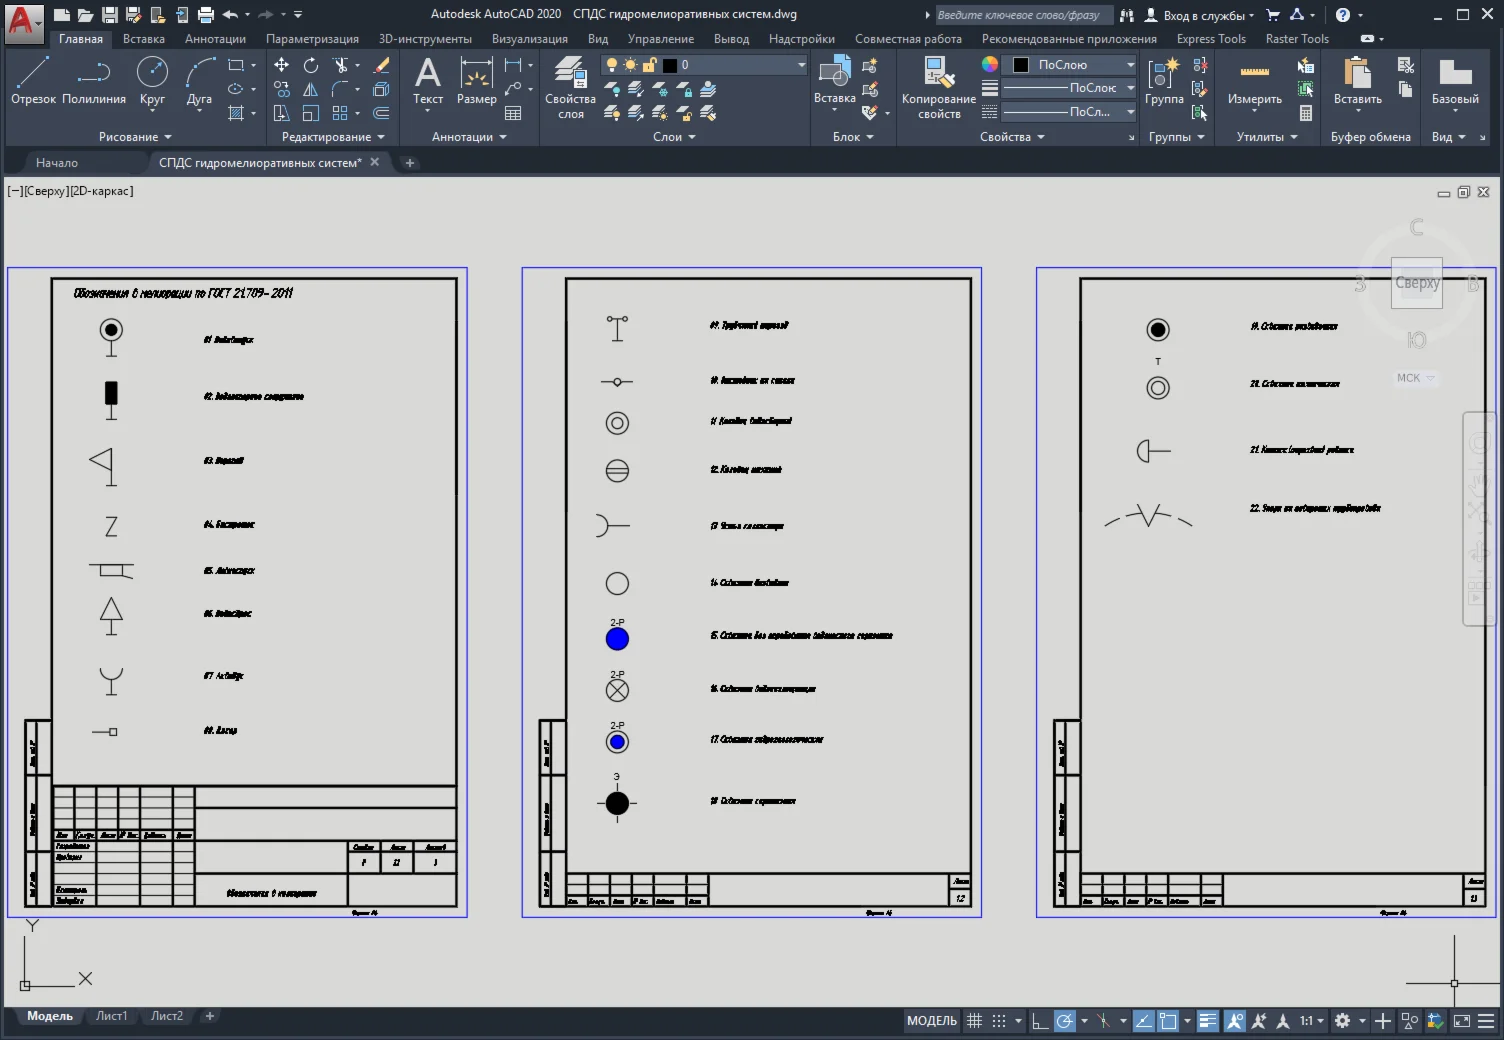Open the Параметризация ribbon tab
Image resolution: width=1504 pixels, height=1040 pixels.
pyautogui.click(x=312, y=39)
